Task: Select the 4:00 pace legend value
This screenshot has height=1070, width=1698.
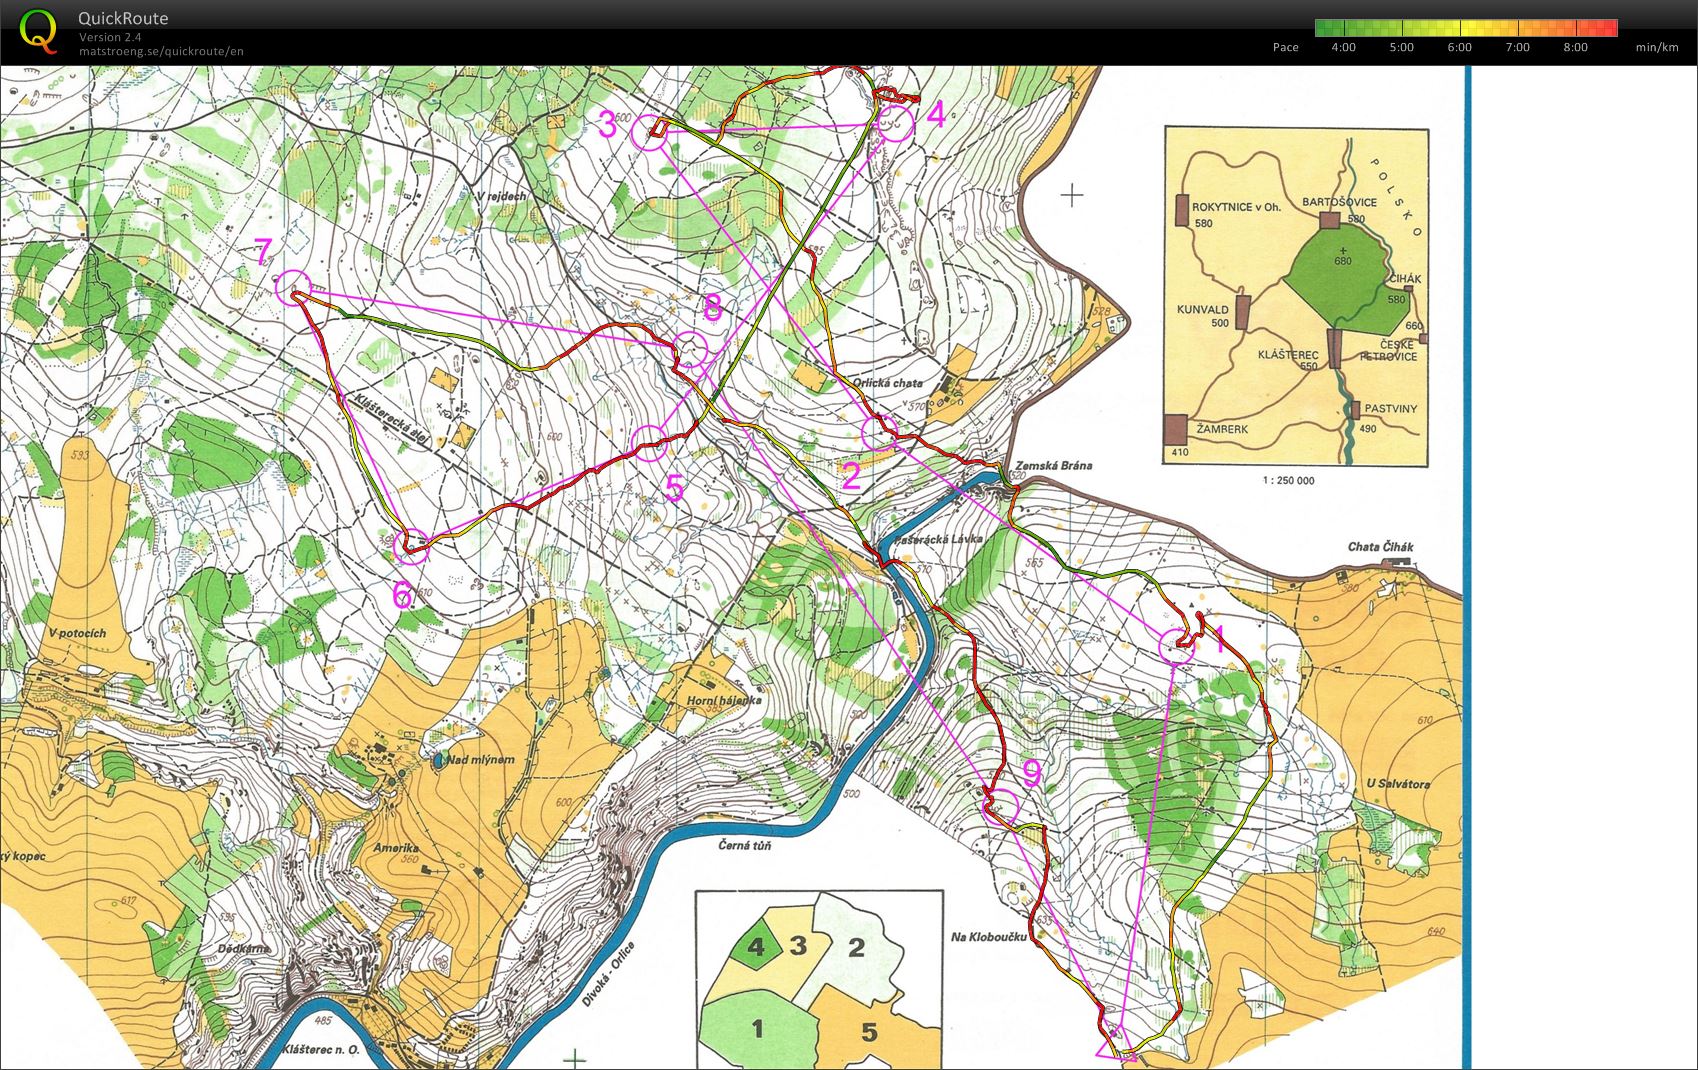Action: pos(1344,47)
